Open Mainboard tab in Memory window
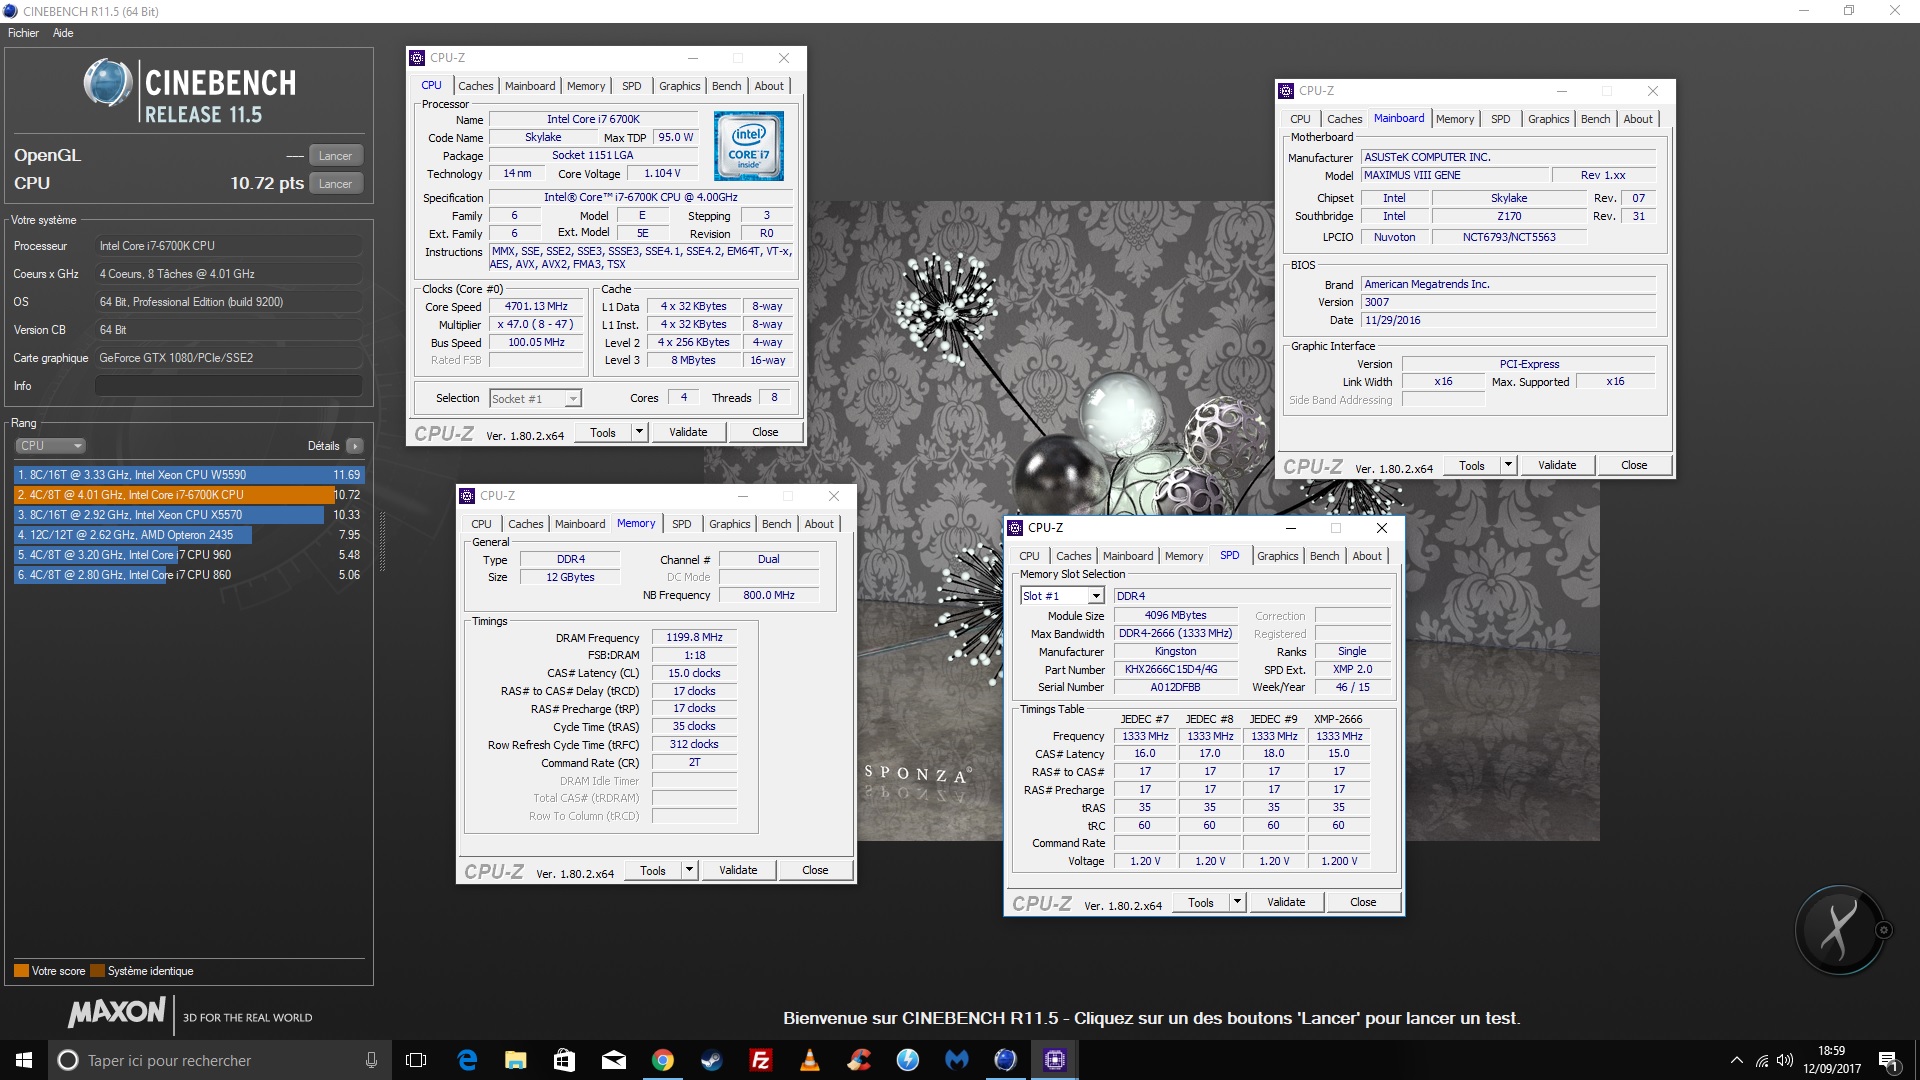 tap(580, 524)
